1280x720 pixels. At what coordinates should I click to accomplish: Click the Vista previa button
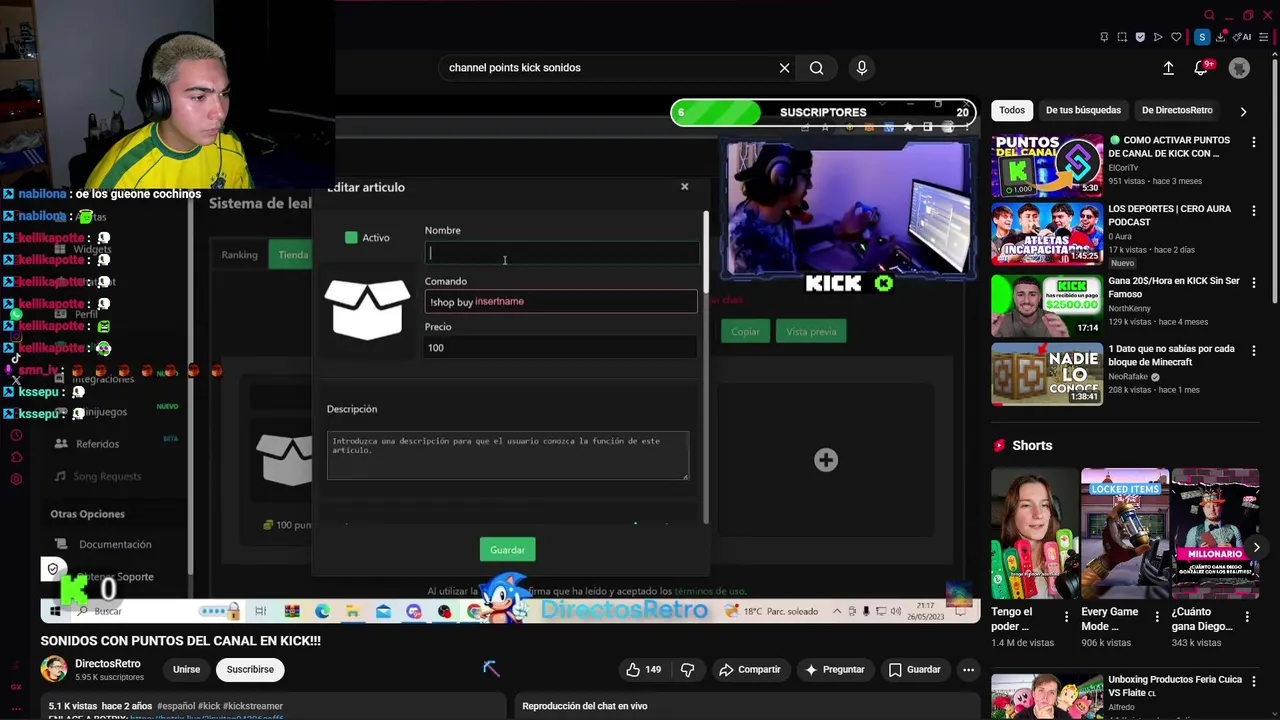click(811, 331)
